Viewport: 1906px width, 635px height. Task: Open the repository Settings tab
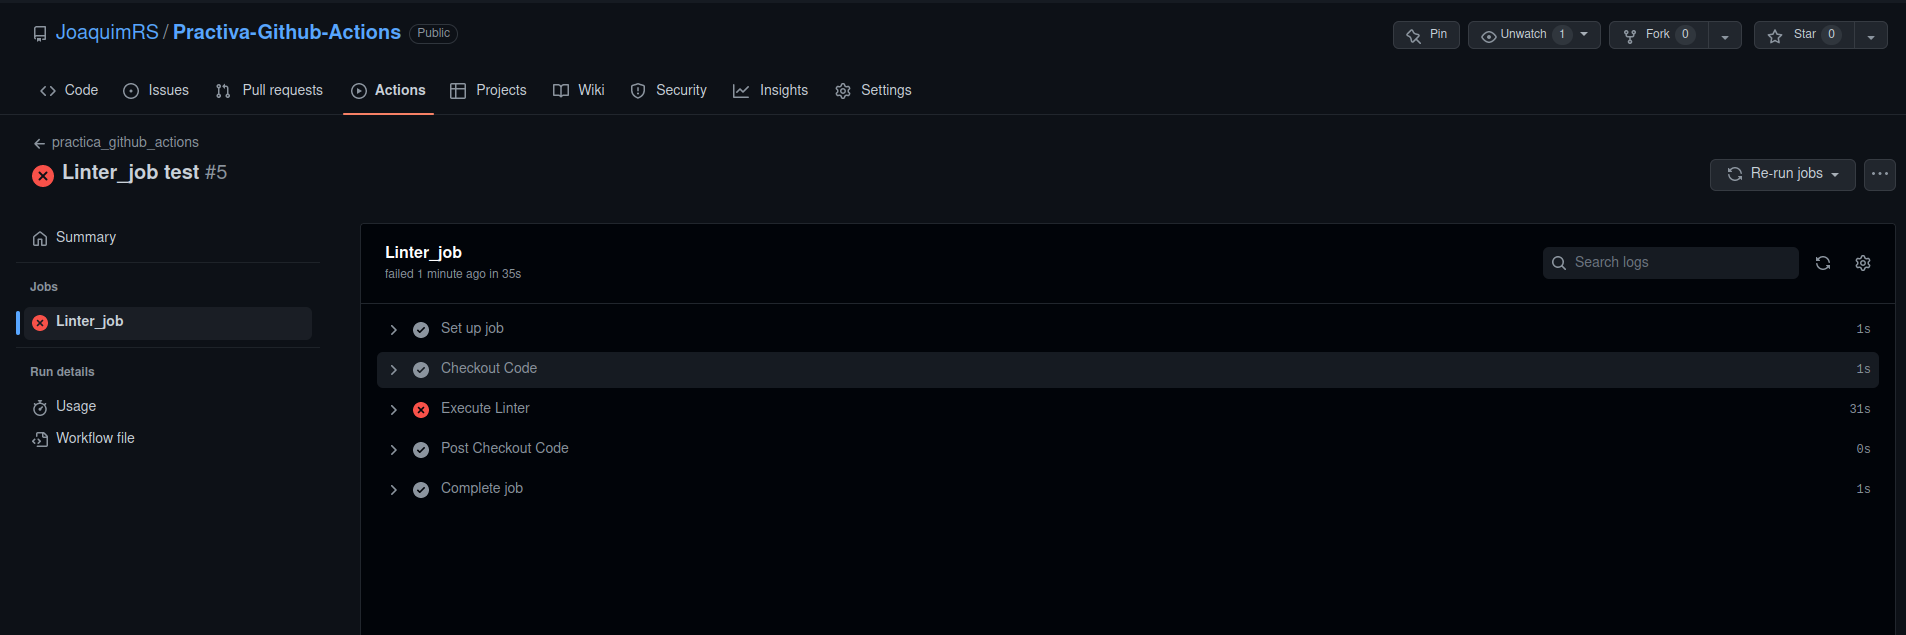pyautogui.click(x=873, y=90)
